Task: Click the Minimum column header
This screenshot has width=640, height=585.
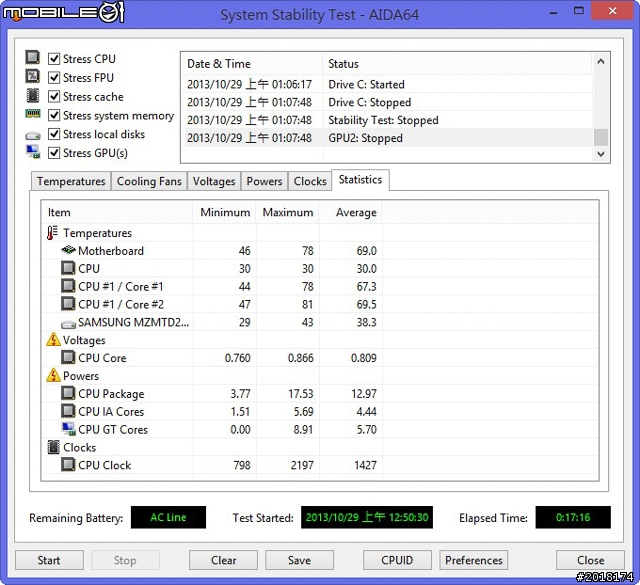Action: click(224, 212)
